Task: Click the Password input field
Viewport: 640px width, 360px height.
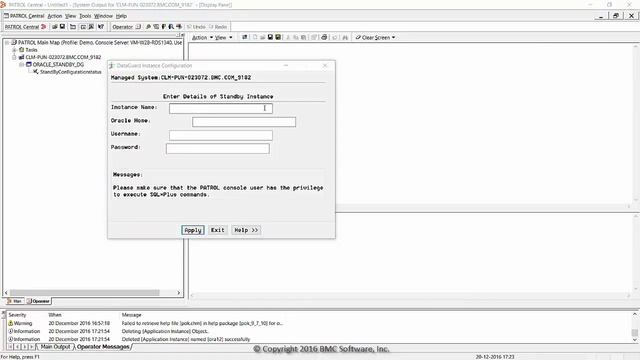Action: pos(218,149)
